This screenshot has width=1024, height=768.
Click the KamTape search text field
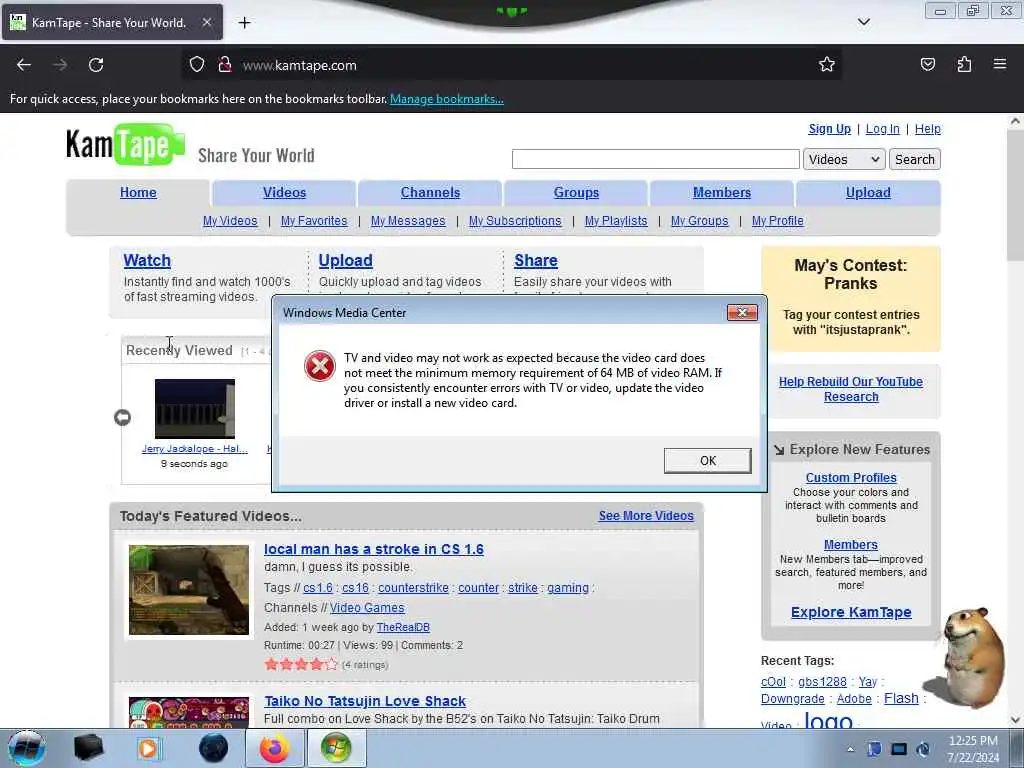(656, 159)
